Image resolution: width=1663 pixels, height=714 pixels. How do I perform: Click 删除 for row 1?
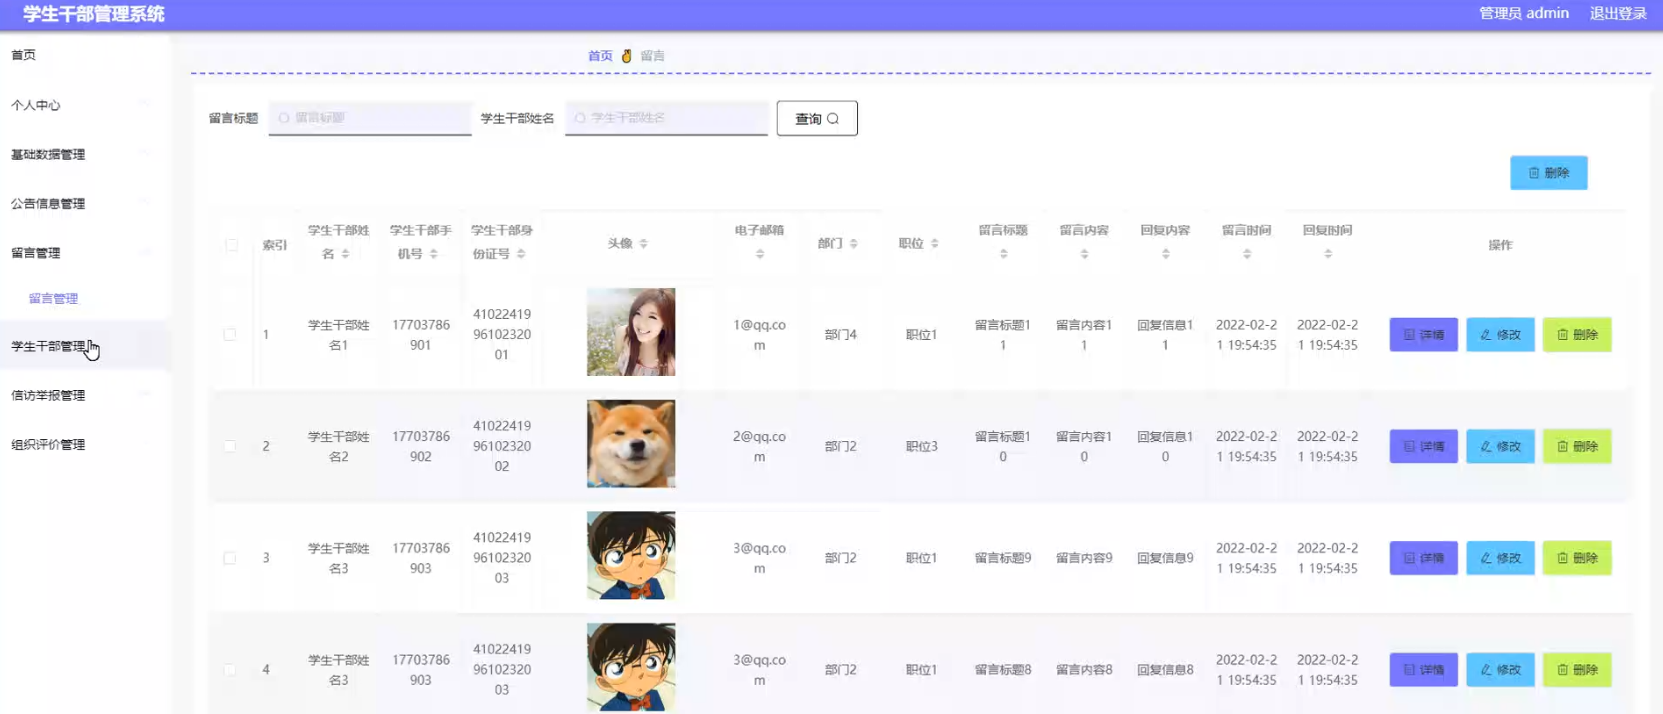[1577, 335]
